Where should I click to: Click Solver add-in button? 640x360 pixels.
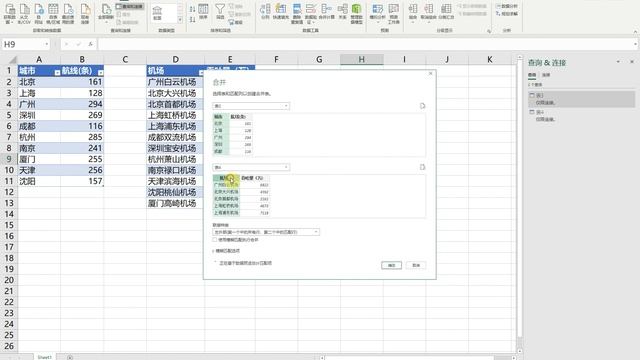click(x=507, y=14)
